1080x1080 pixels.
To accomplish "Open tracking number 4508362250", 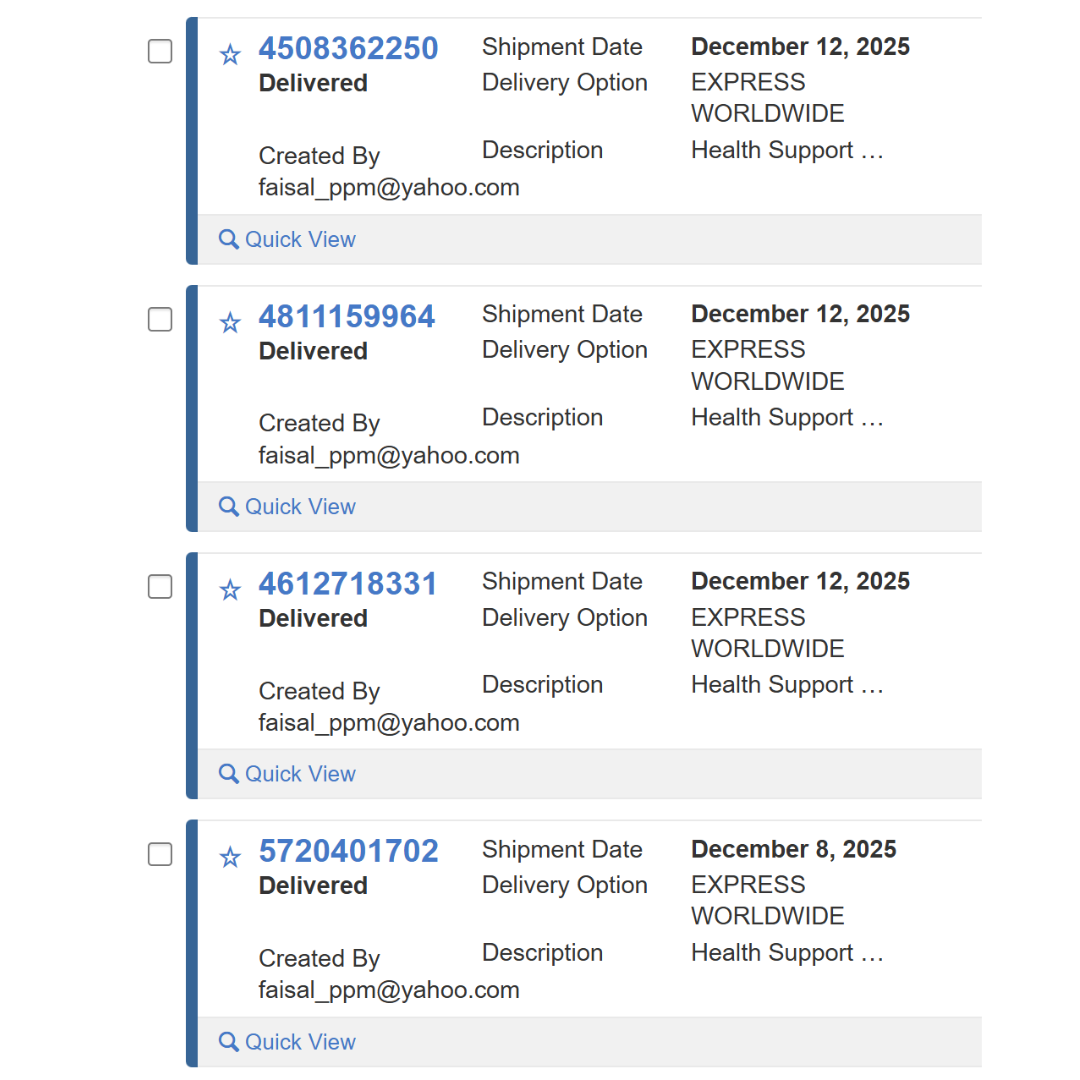I will pos(348,48).
